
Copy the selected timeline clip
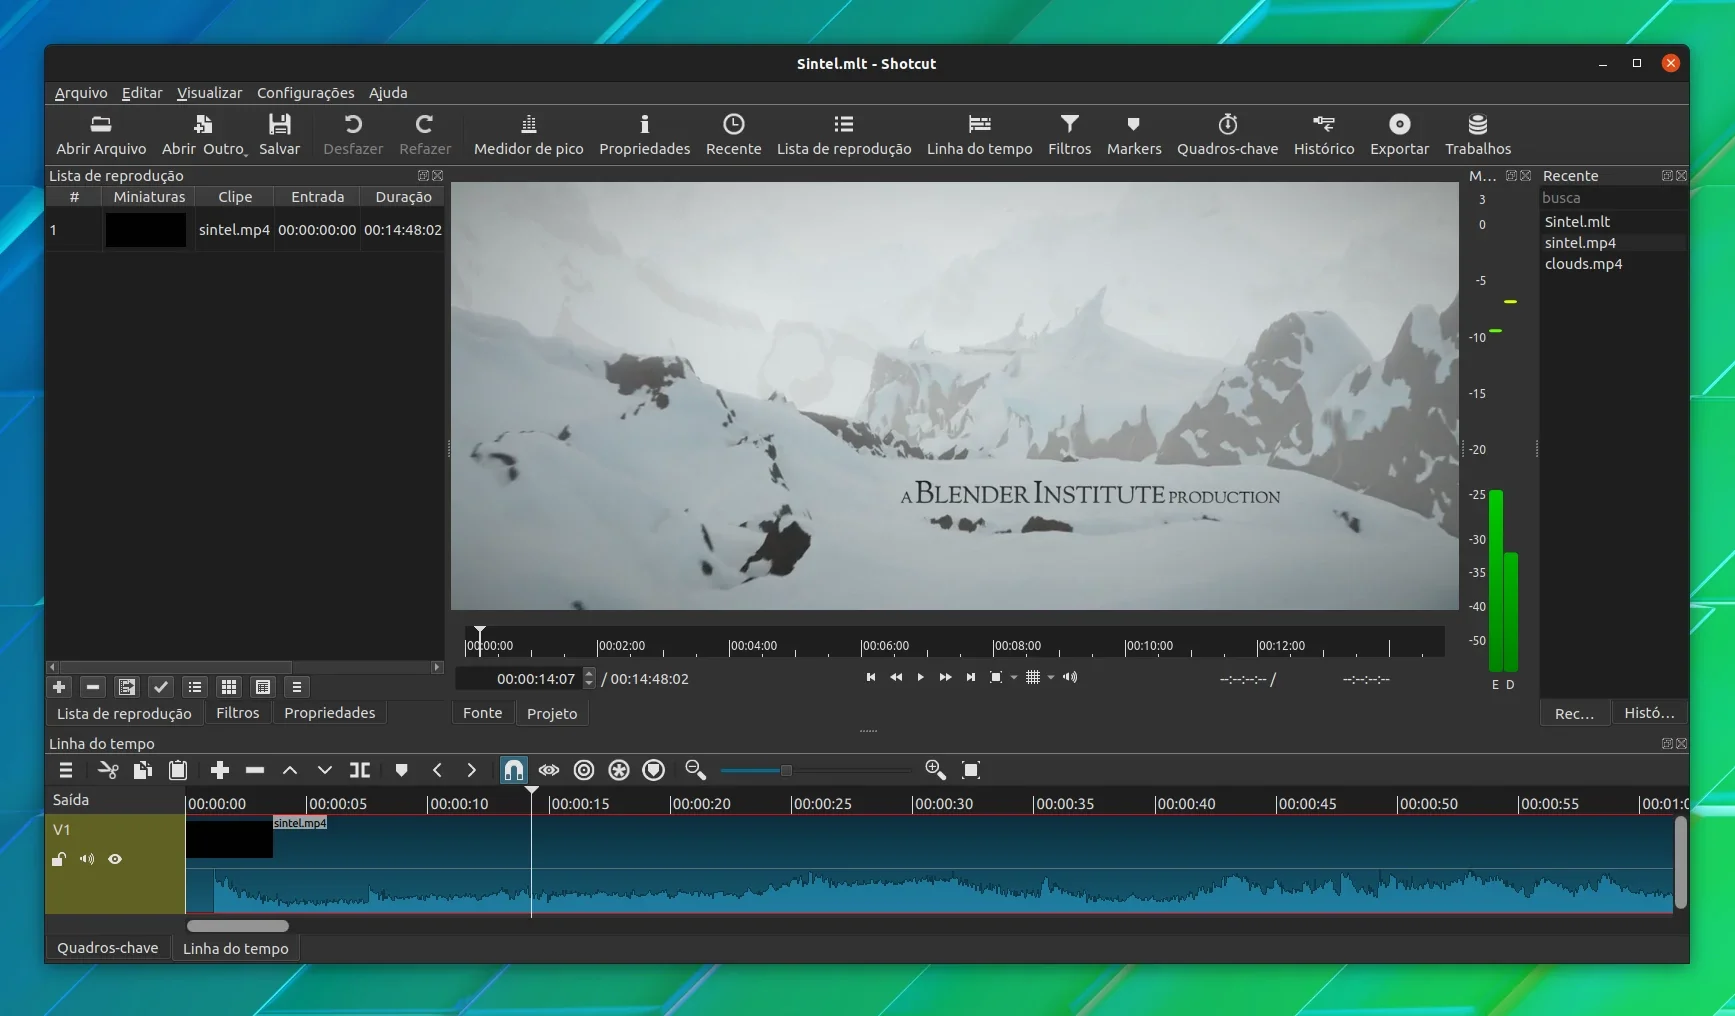click(143, 770)
